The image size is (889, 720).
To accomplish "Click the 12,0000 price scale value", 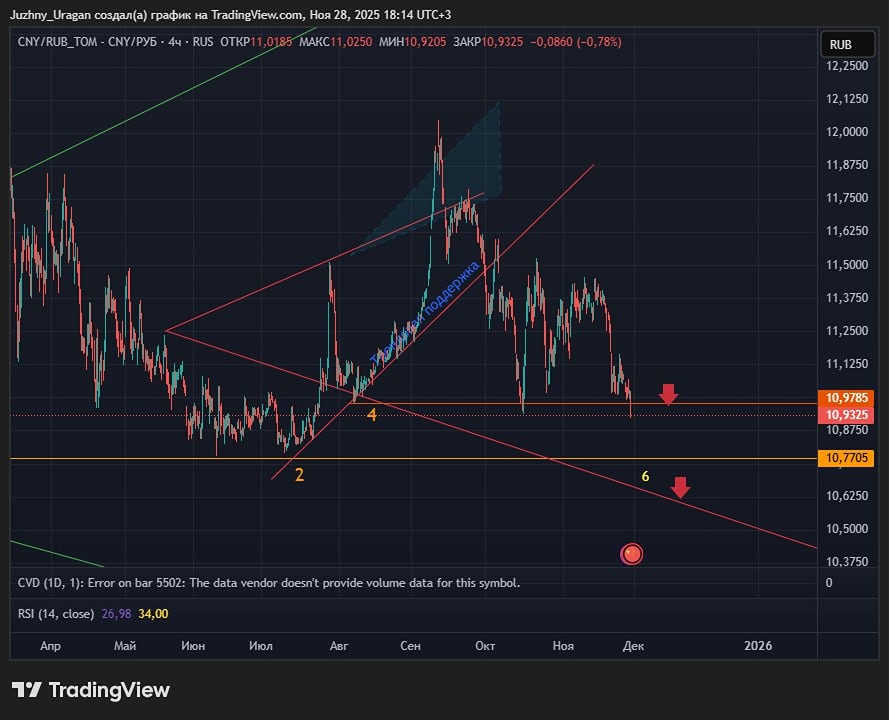I will [x=847, y=132].
